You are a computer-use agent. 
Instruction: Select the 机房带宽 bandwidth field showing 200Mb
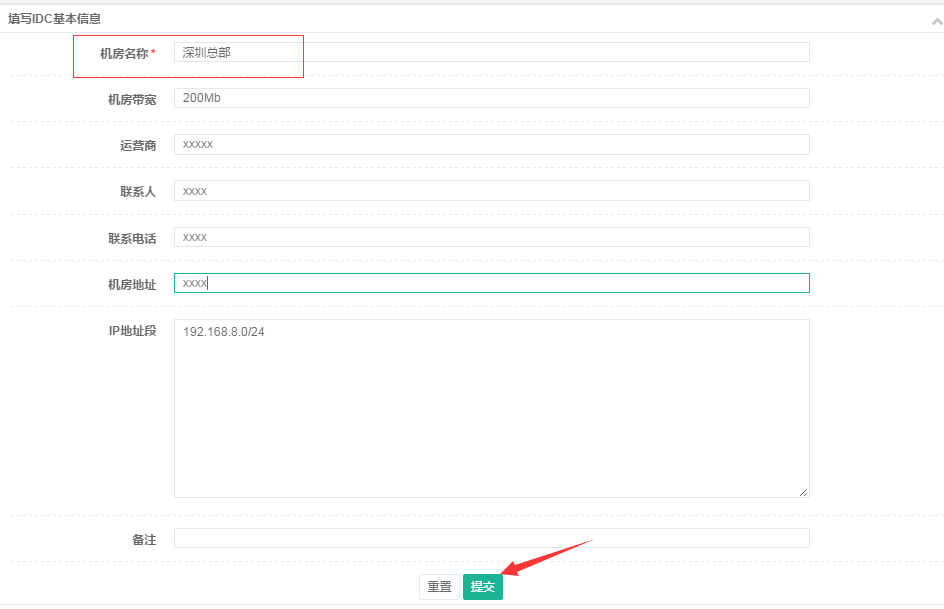click(490, 97)
